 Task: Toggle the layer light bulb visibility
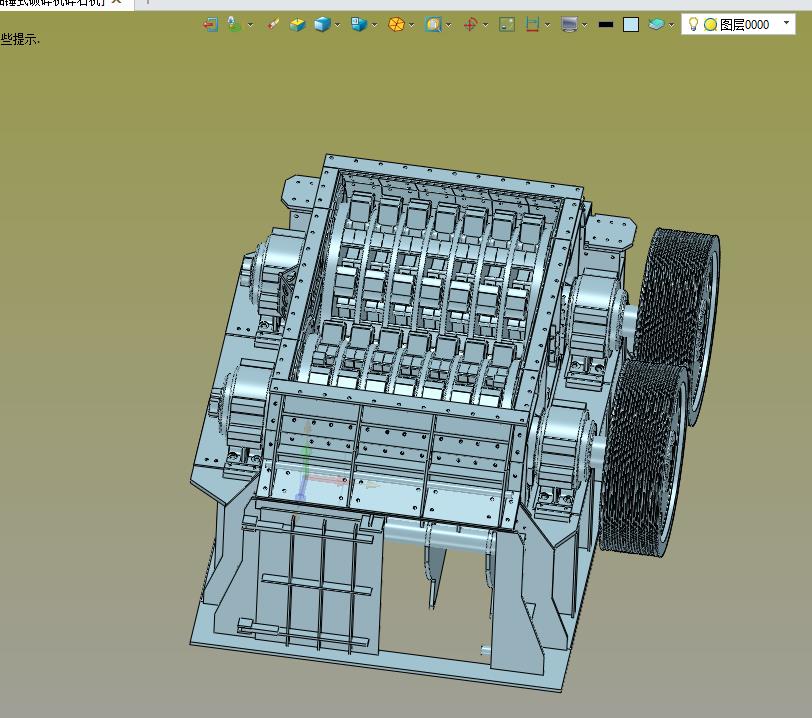(693, 24)
